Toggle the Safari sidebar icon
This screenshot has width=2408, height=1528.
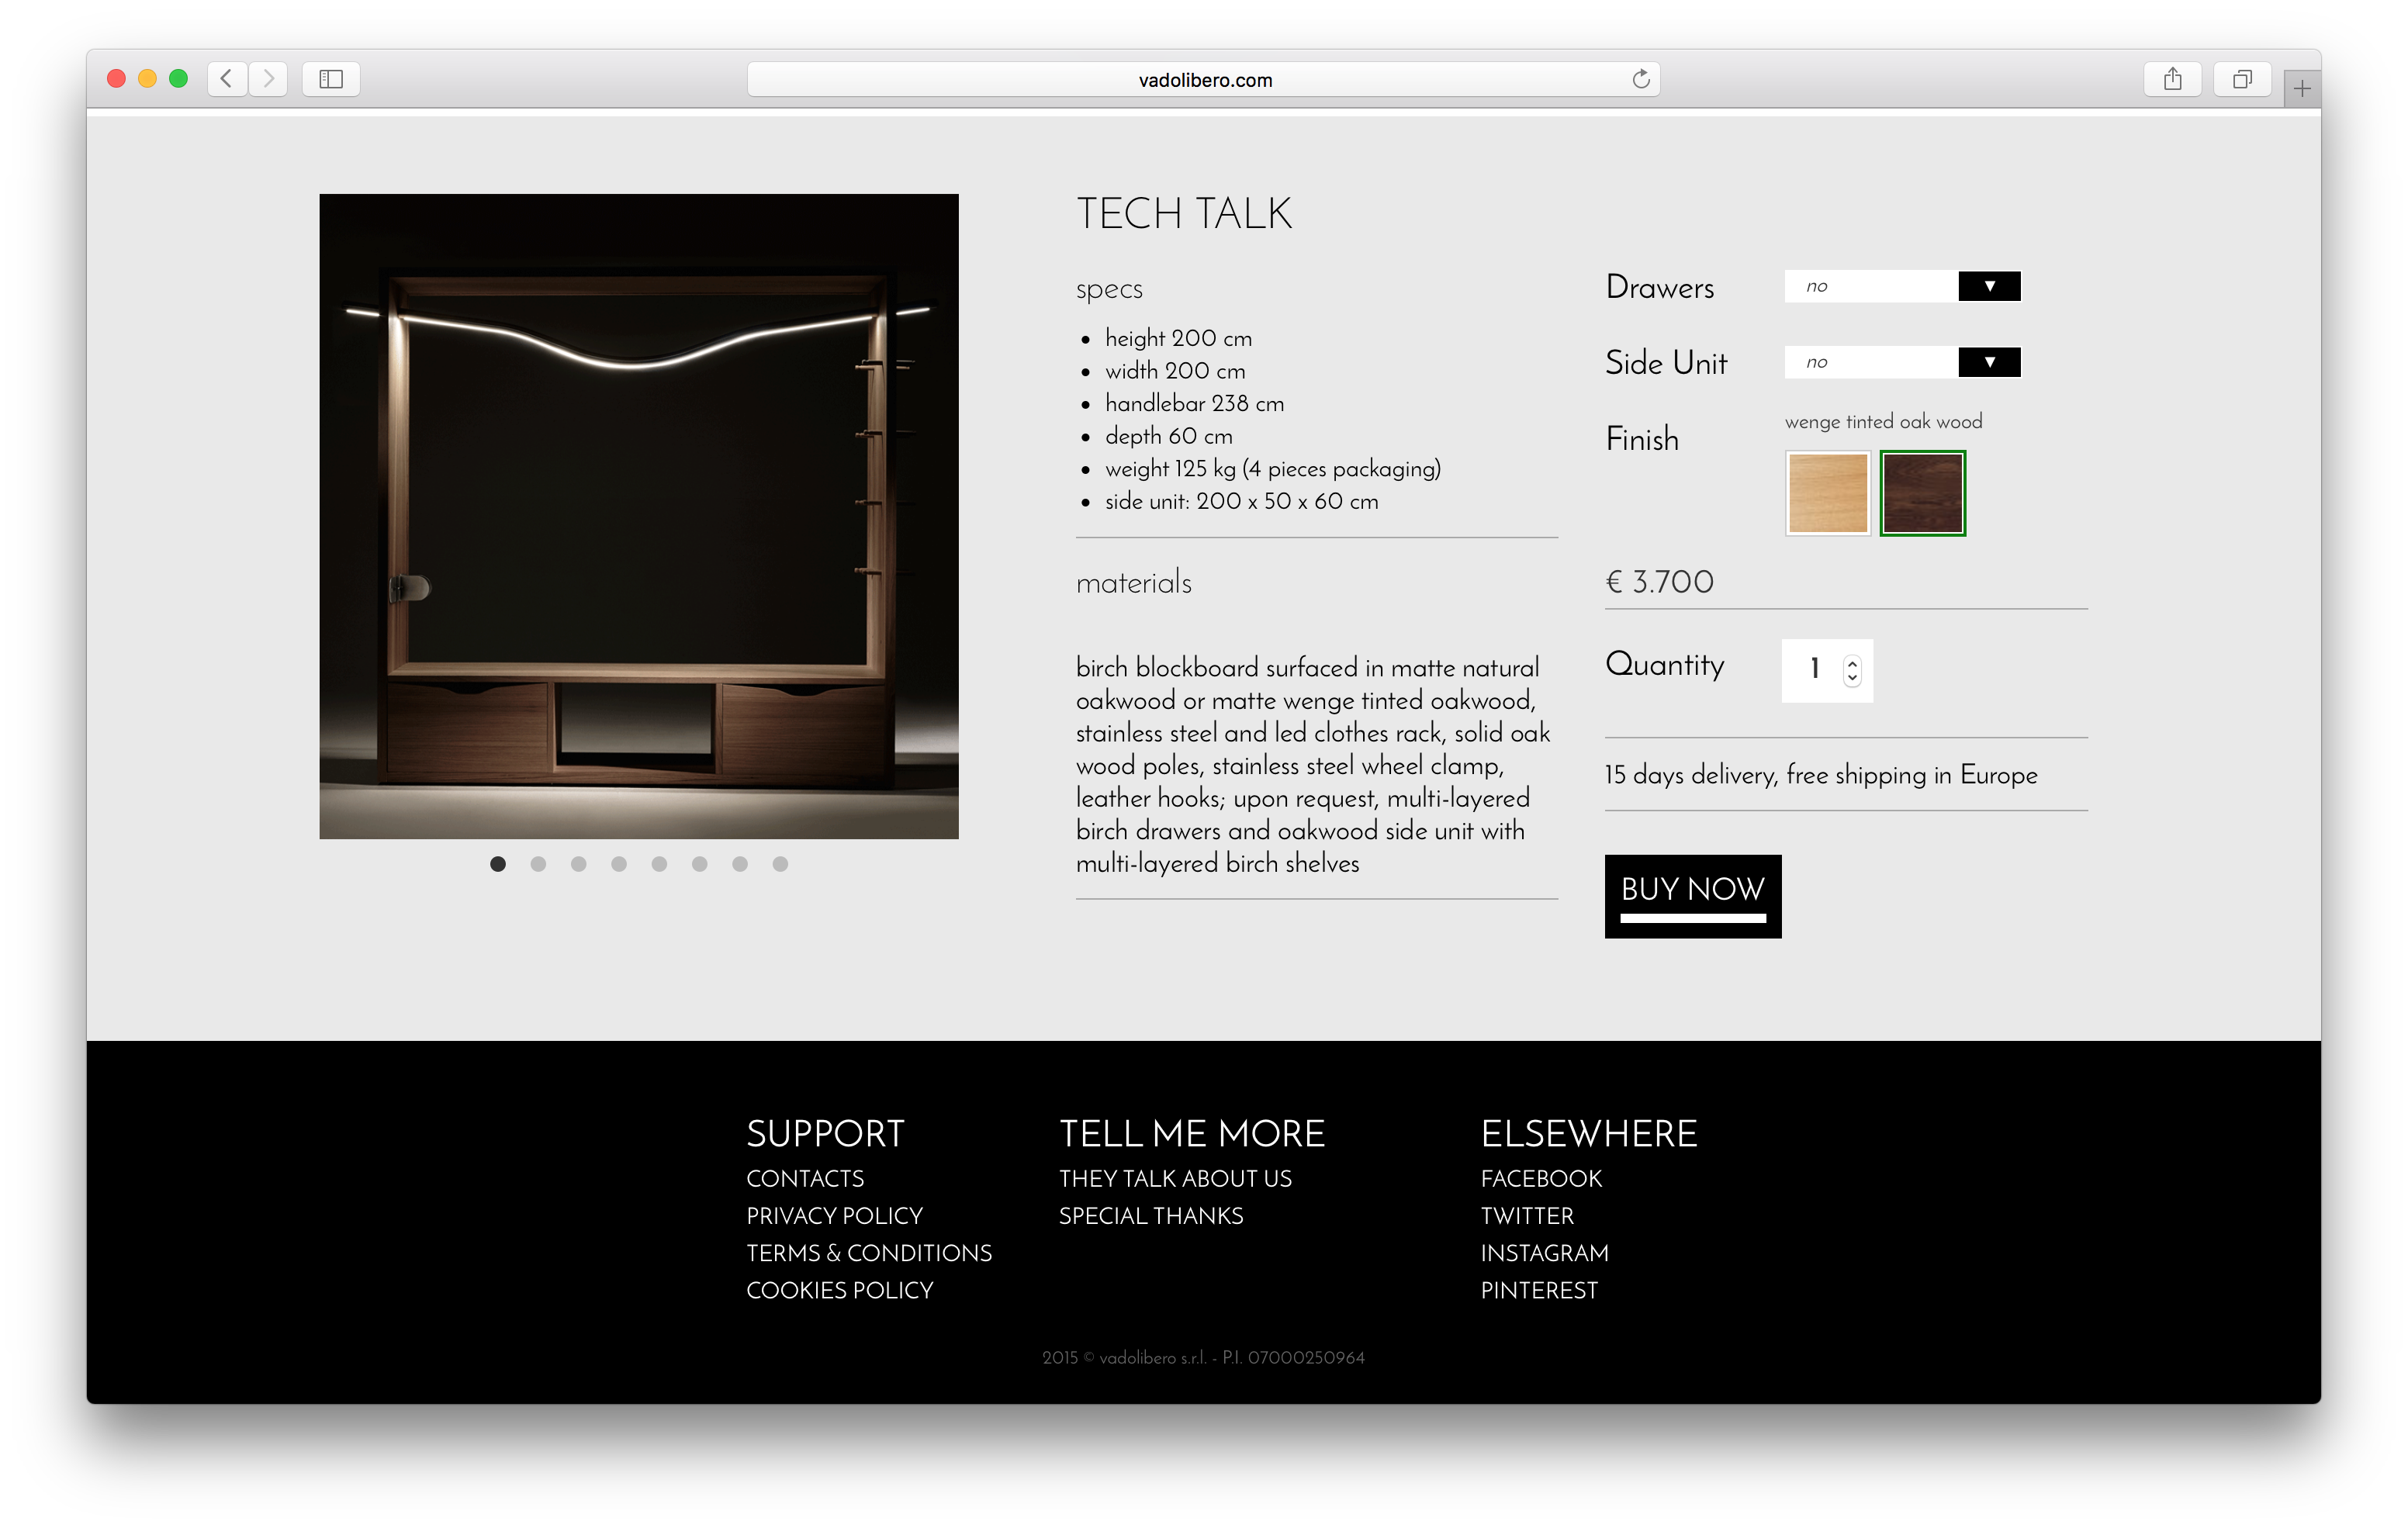pyautogui.click(x=331, y=79)
